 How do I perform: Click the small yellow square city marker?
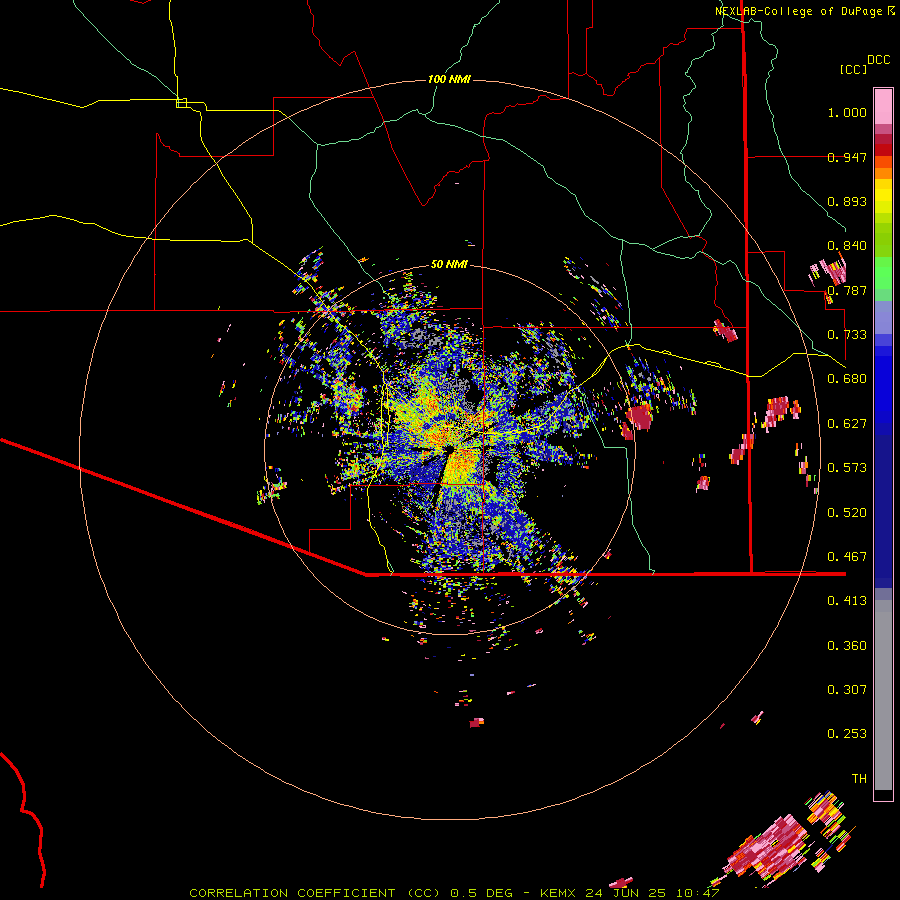tap(181, 103)
